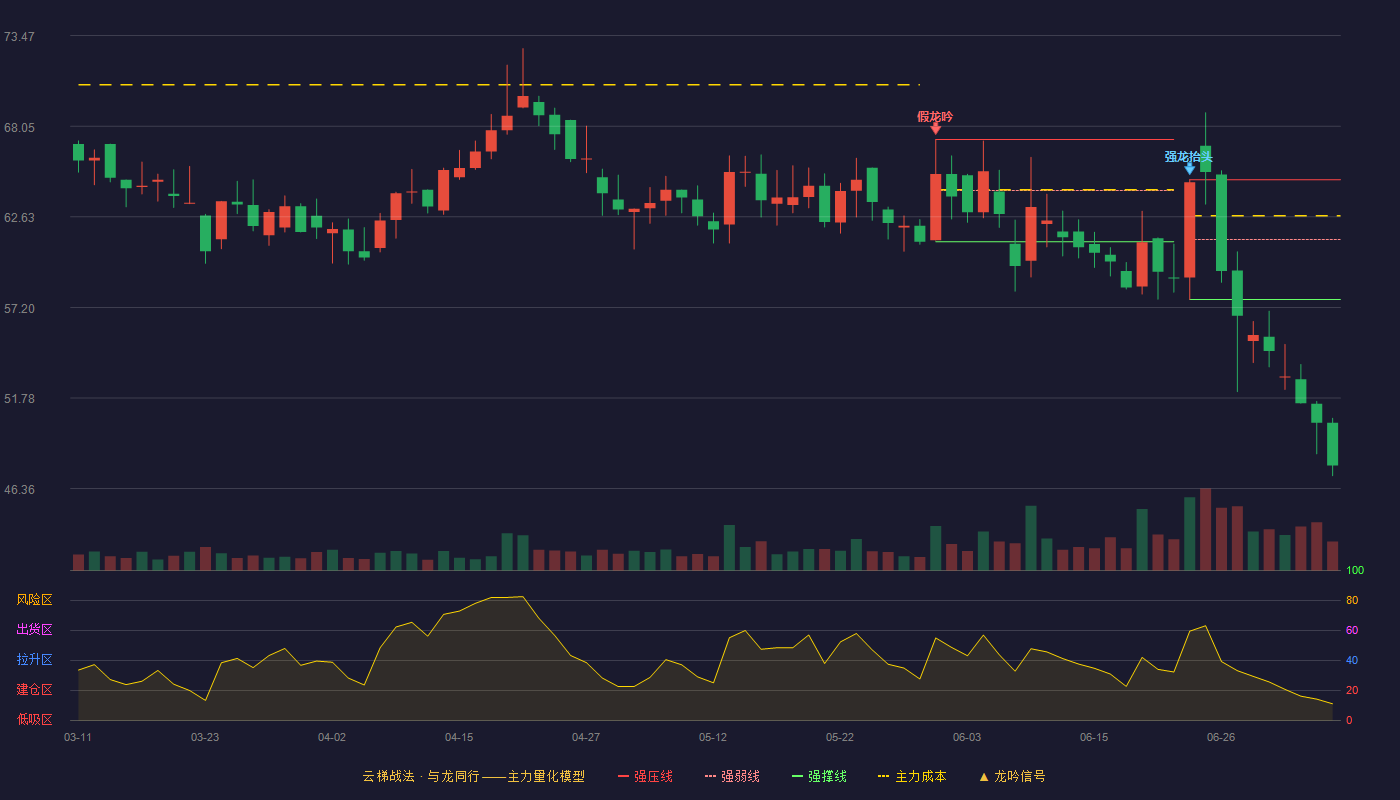
Task: Click the orange 80 indicator scale value
Action: (1352, 601)
